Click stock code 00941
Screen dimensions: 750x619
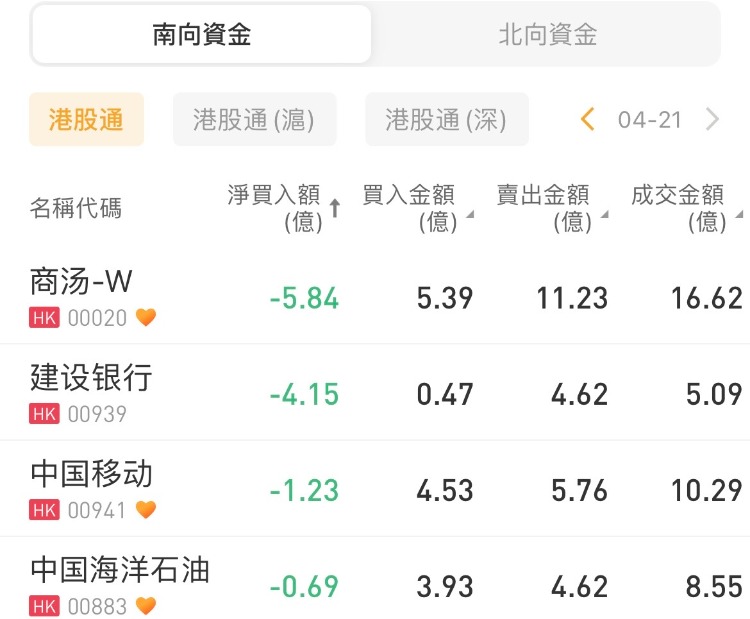(97, 510)
